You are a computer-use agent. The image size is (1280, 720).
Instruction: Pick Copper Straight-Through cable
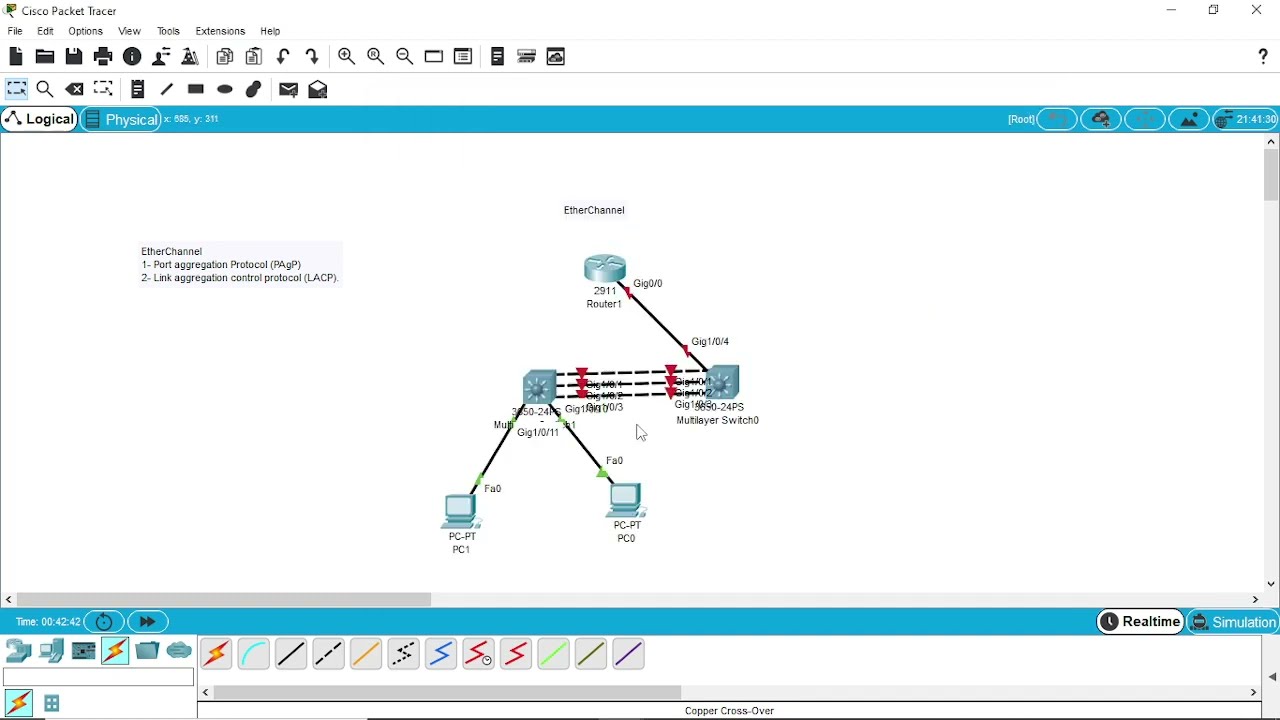click(x=291, y=654)
